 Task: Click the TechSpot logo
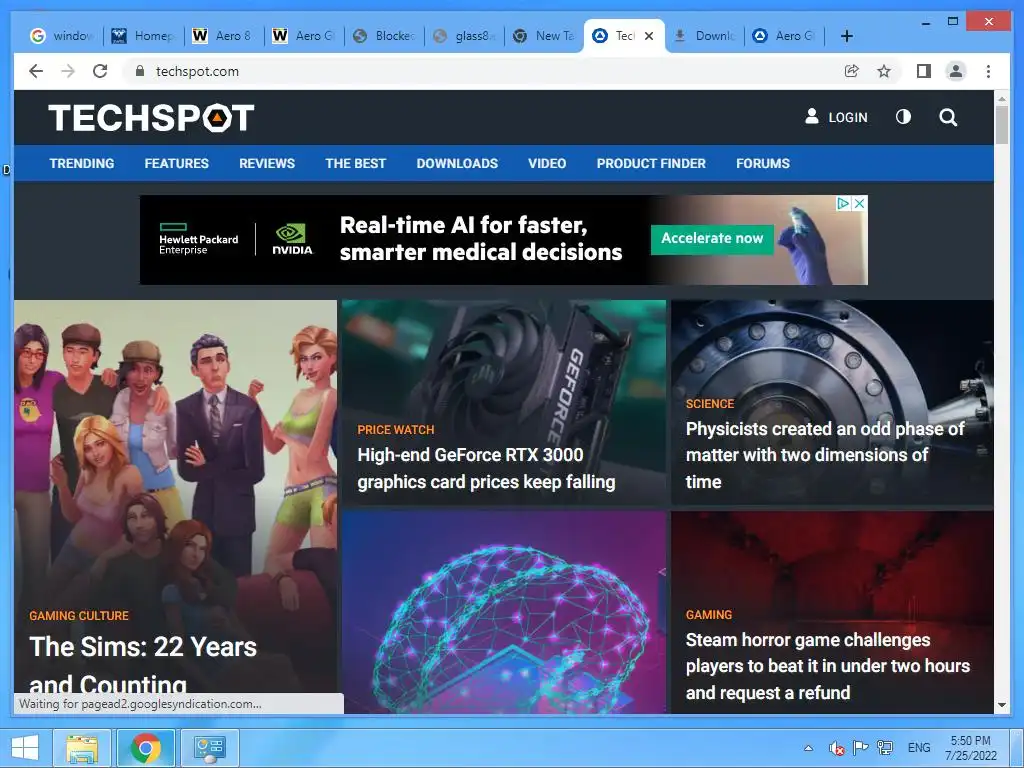coord(151,118)
